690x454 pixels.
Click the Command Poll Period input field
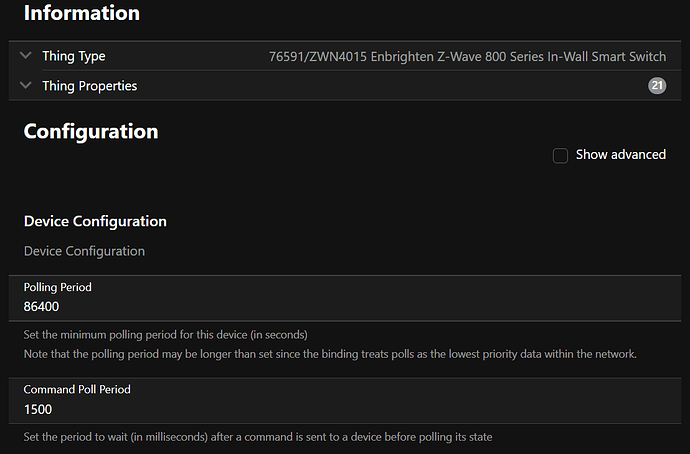345,409
